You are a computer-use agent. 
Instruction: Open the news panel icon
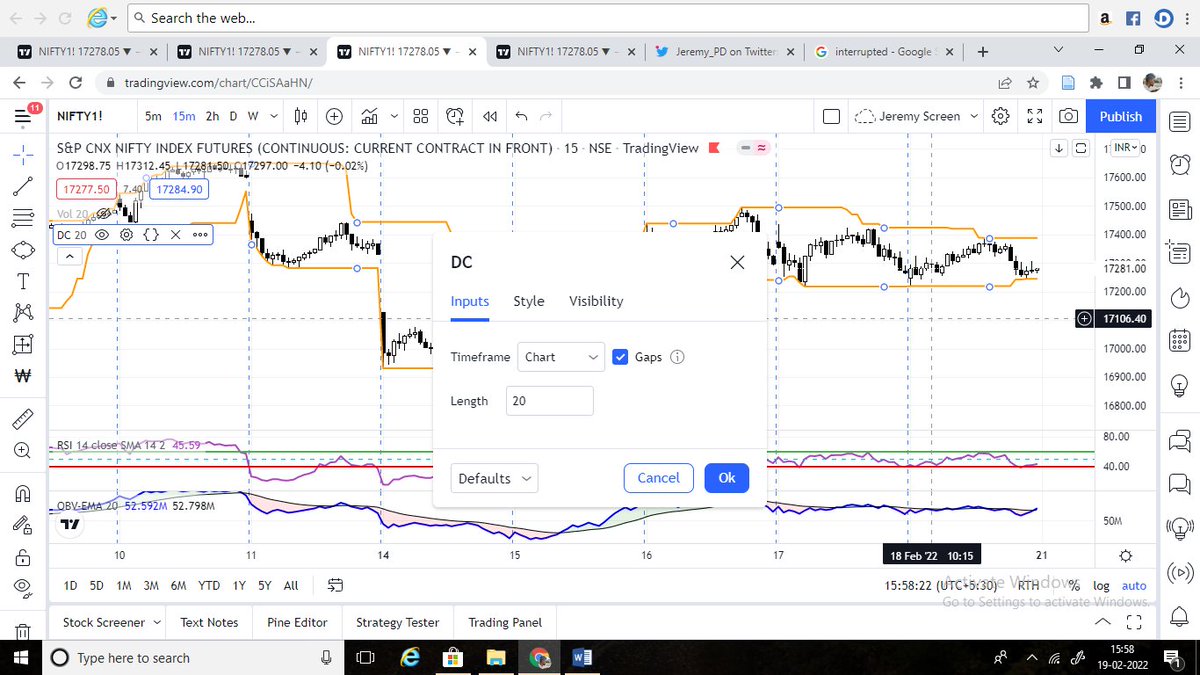(1180, 209)
